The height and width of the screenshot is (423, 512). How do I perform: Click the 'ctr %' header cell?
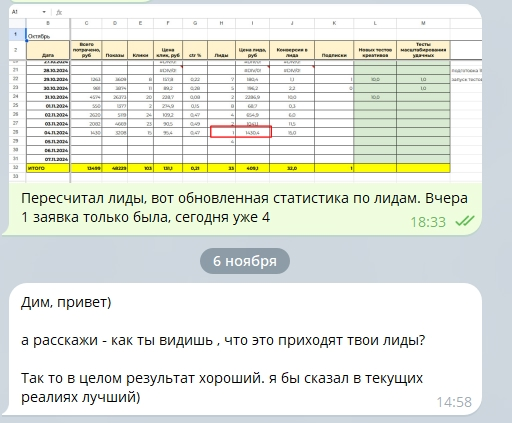click(x=195, y=50)
